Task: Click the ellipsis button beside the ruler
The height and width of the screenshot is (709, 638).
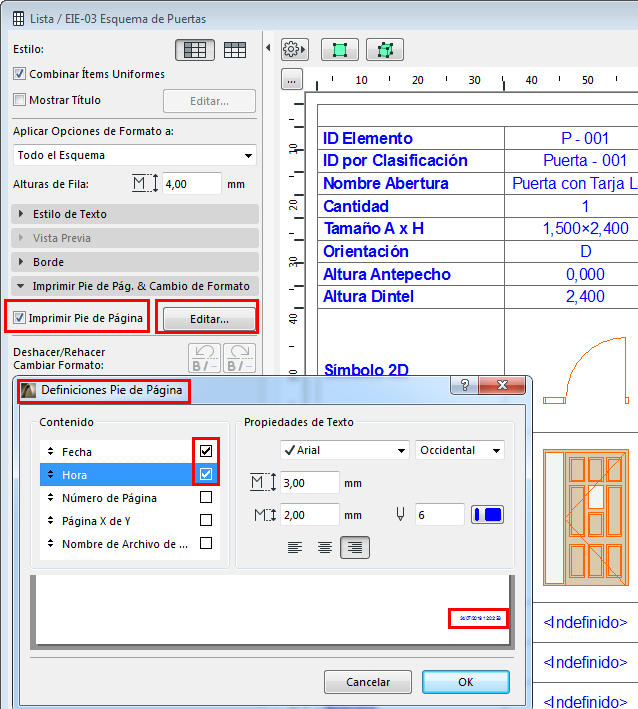Action: point(292,81)
